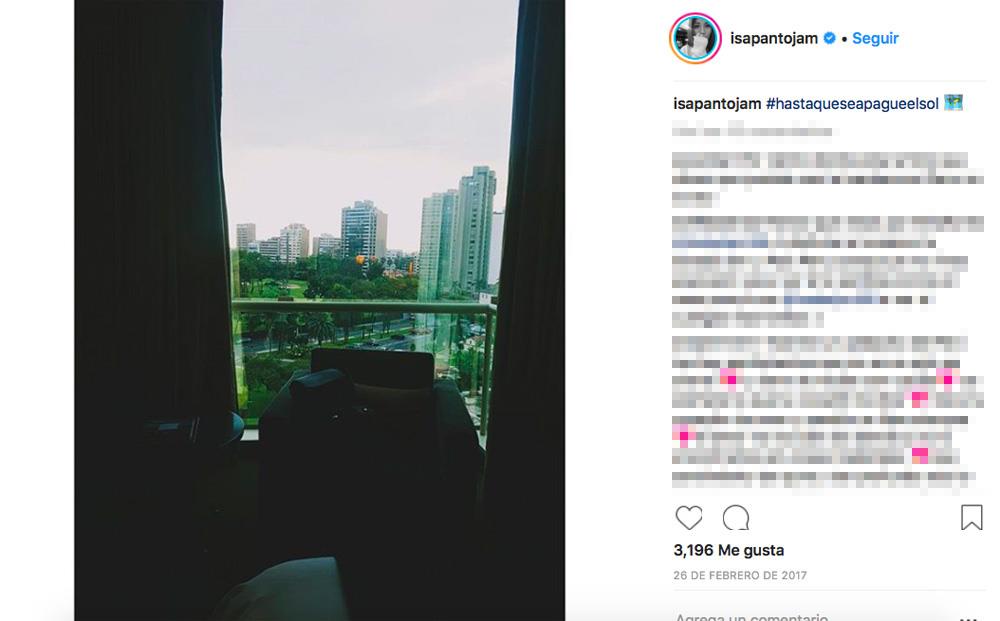This screenshot has height=621, width=1000.
Task: Click the city skyline post photo
Action: [320, 310]
